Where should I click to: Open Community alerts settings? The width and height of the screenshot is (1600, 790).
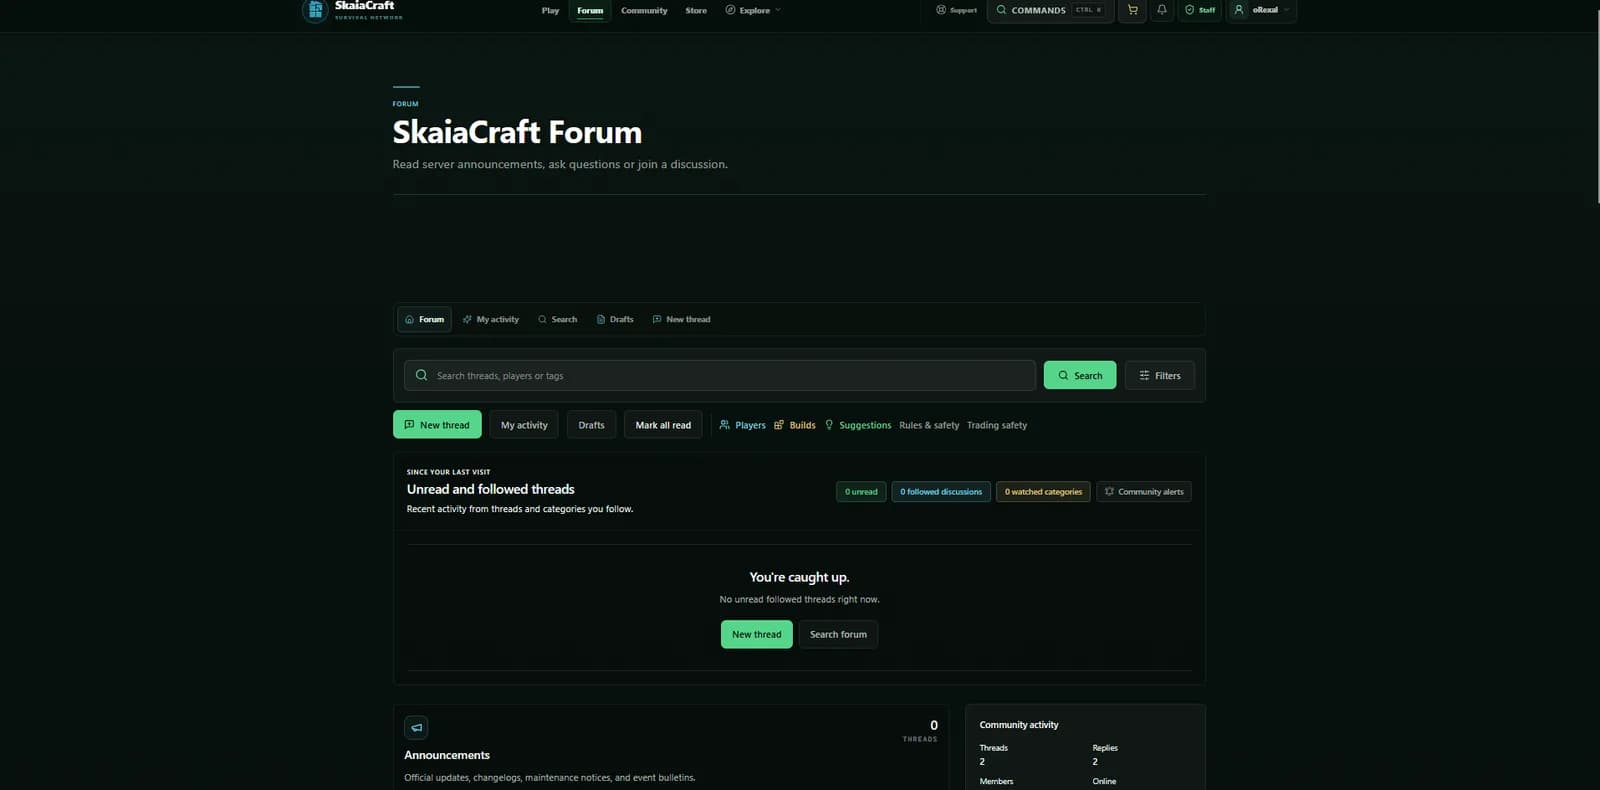point(1144,491)
